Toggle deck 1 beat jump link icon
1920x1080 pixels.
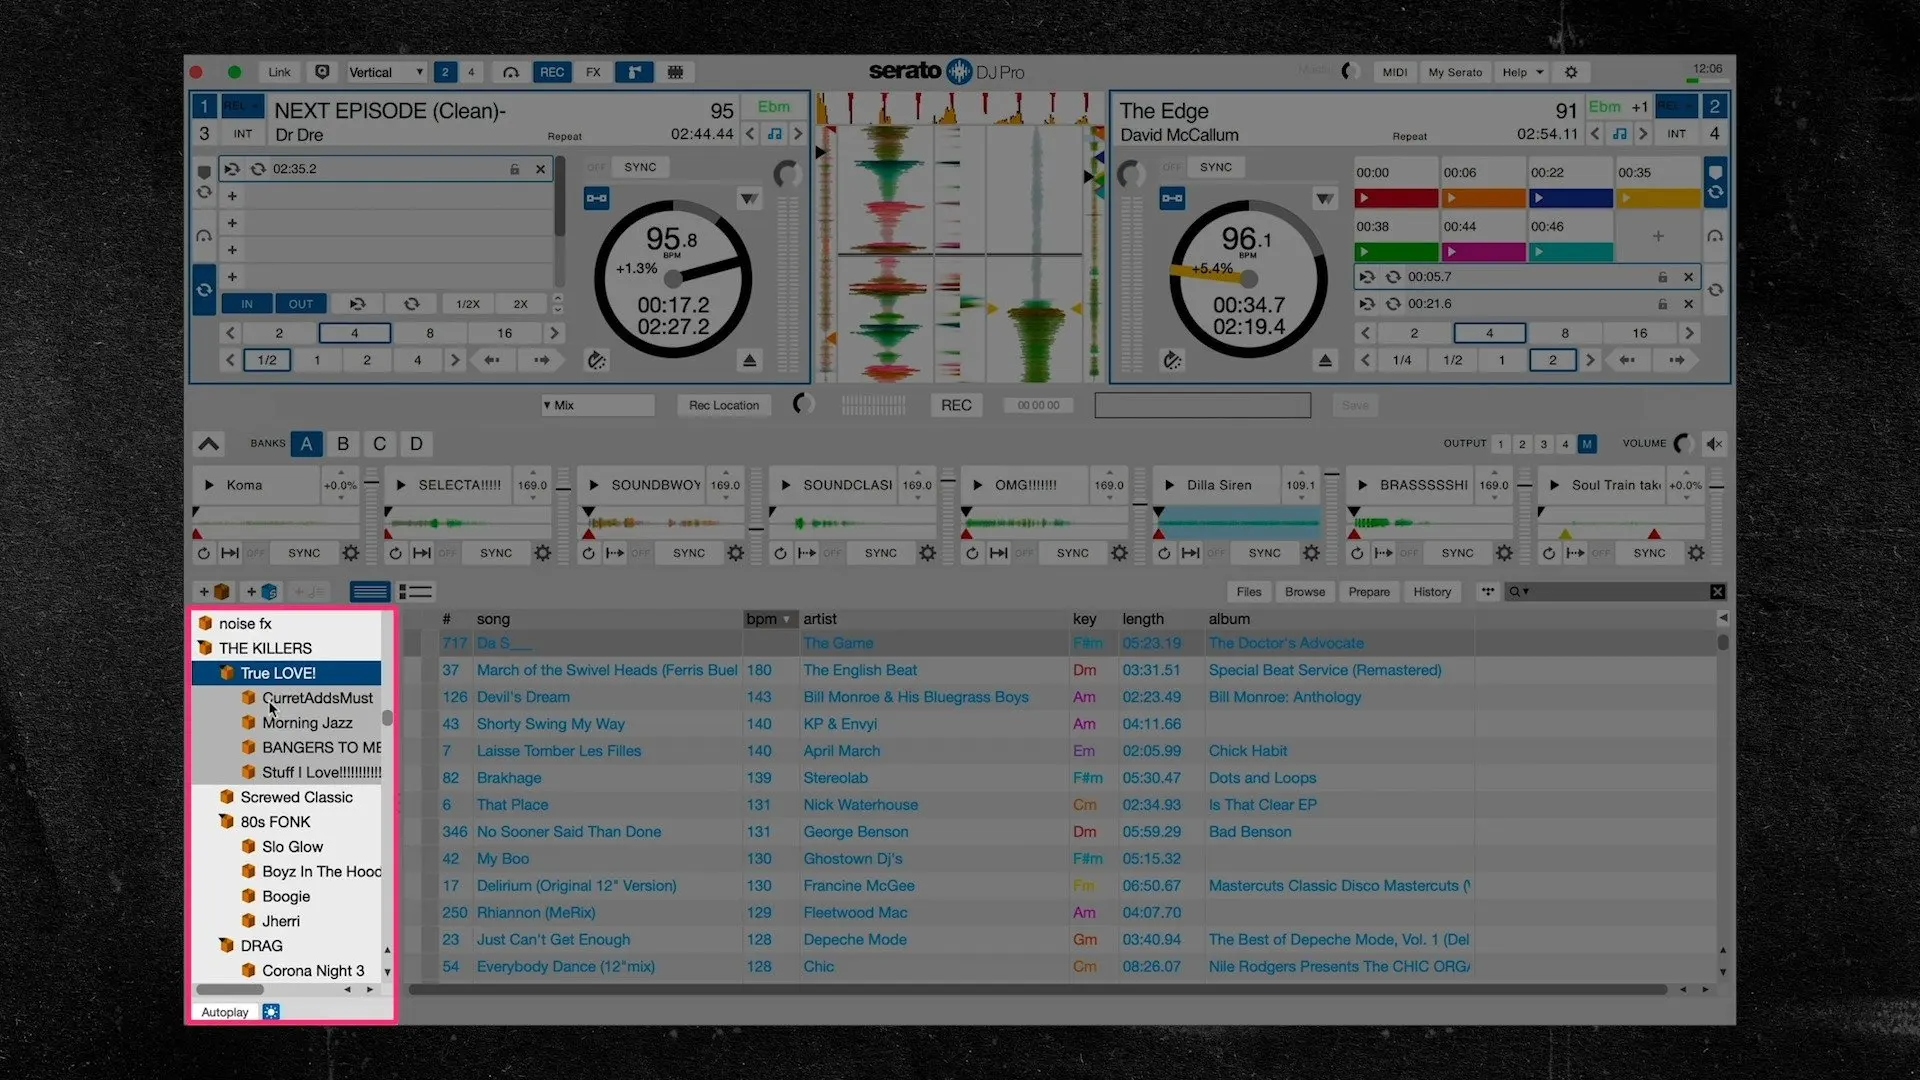pyautogui.click(x=597, y=198)
